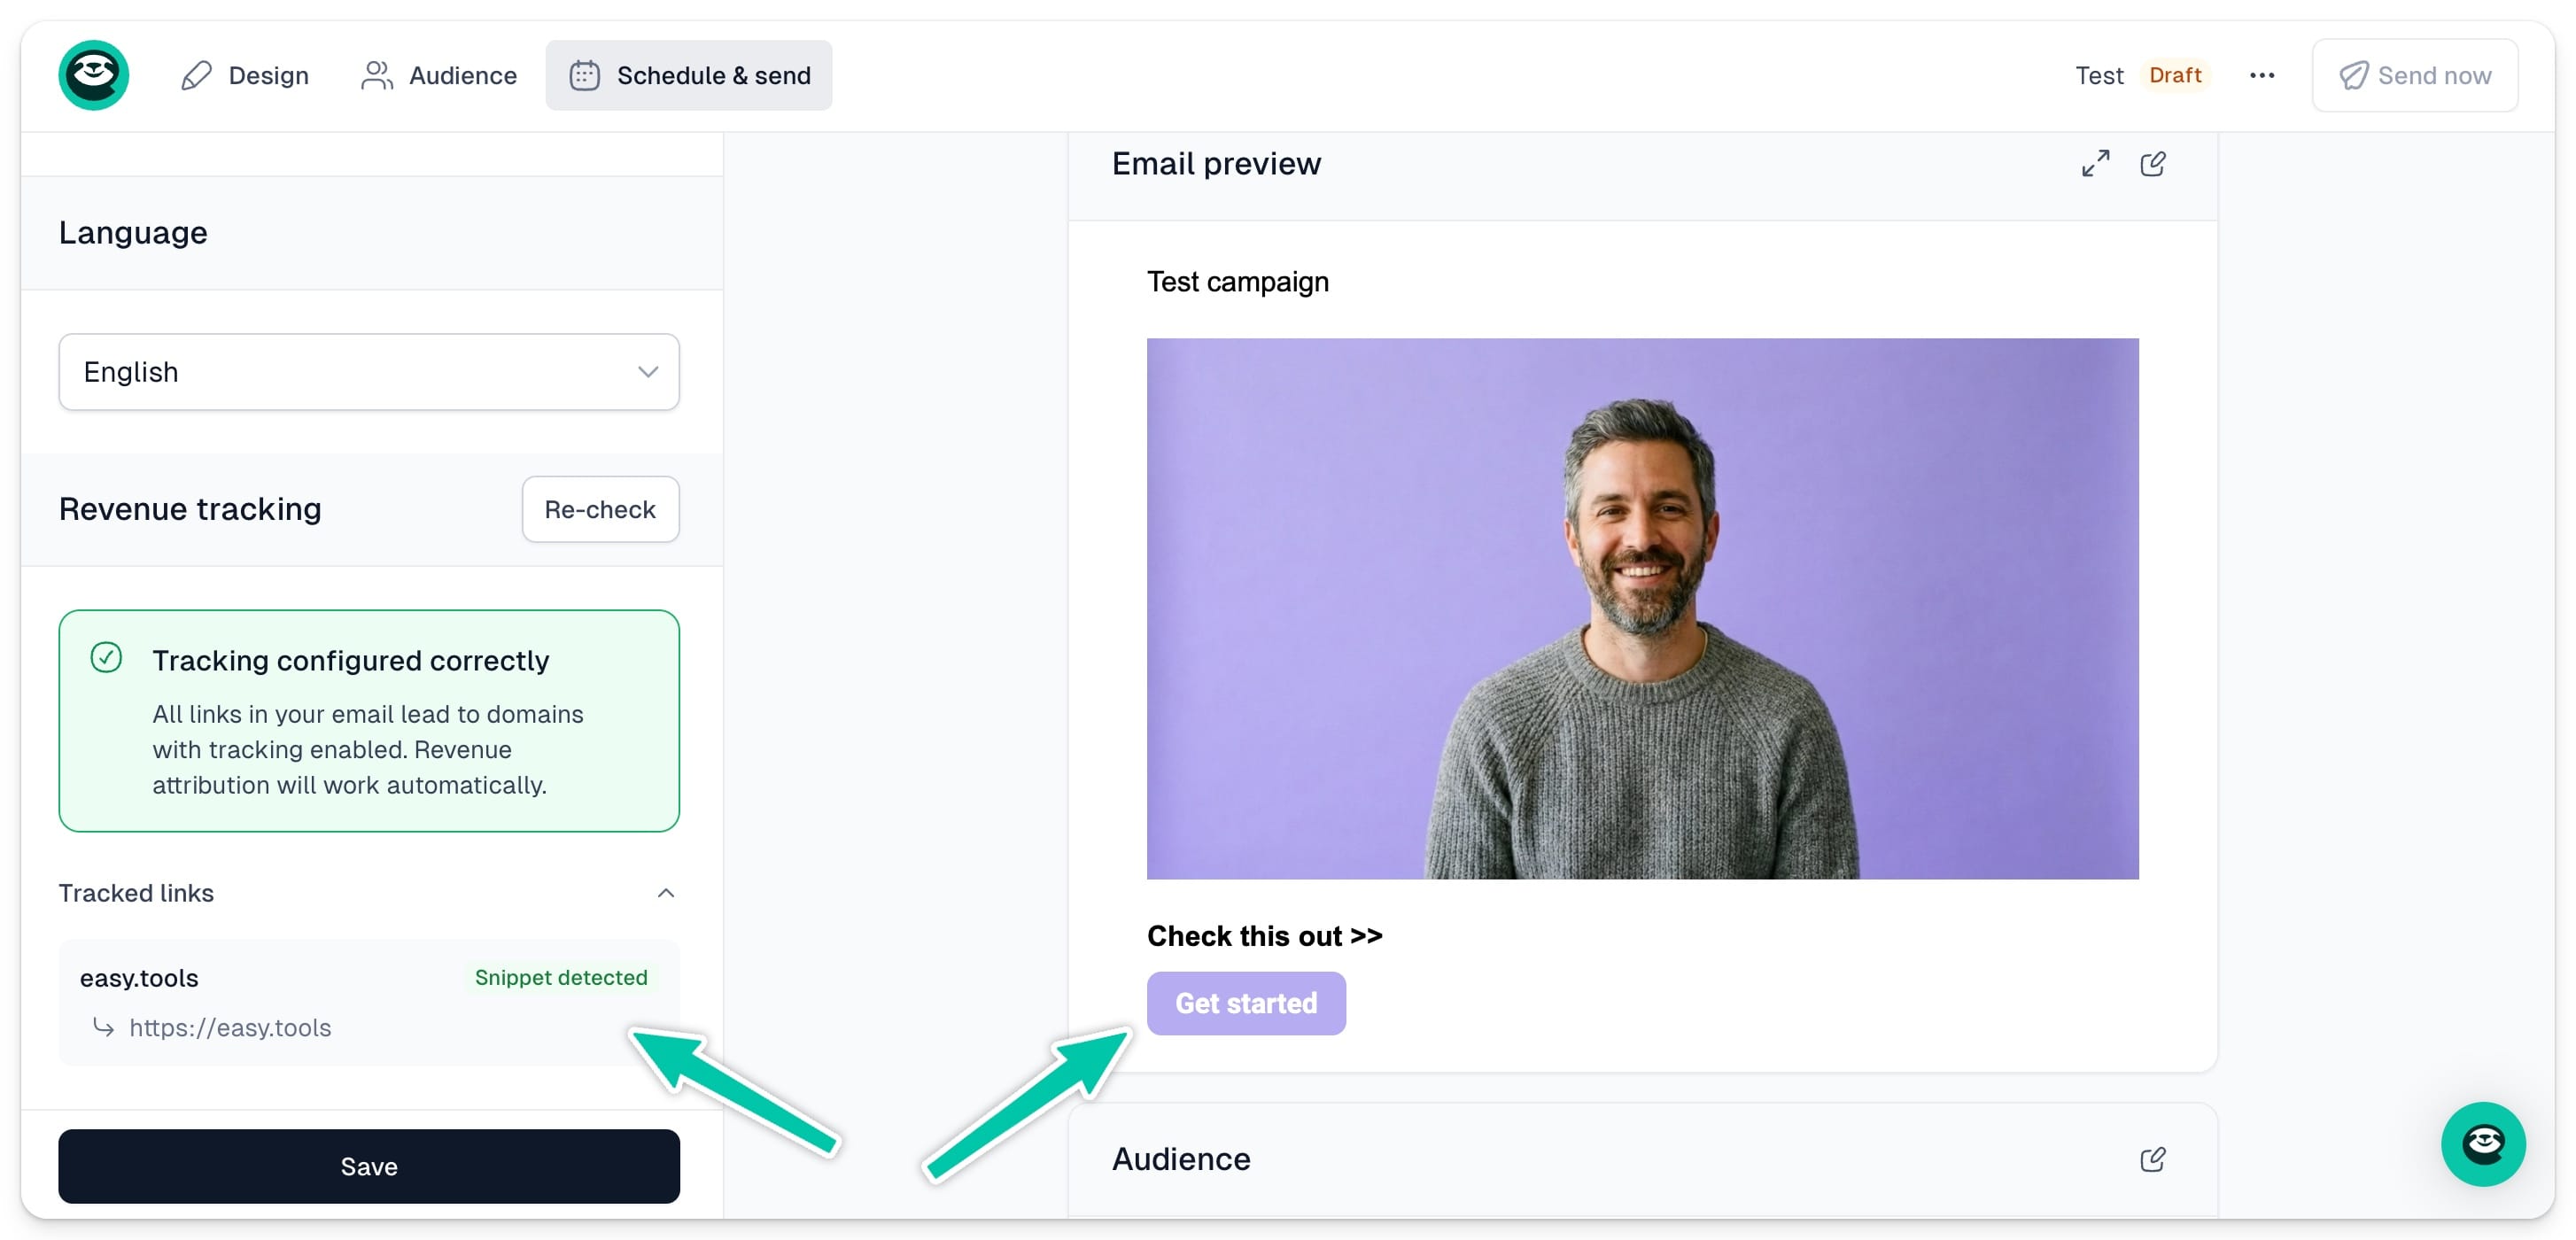Open the English language dropdown
This screenshot has height=1240, width=2576.
368,372
